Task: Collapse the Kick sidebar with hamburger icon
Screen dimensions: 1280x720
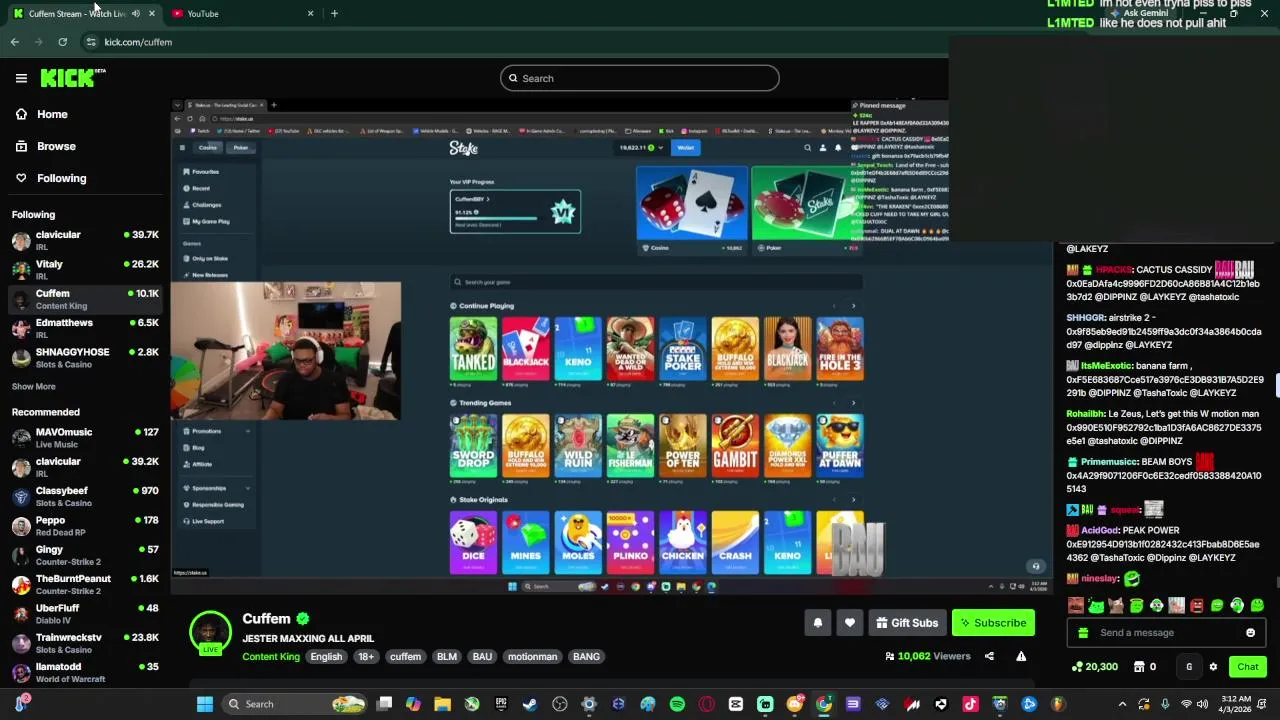Action: pos(21,78)
